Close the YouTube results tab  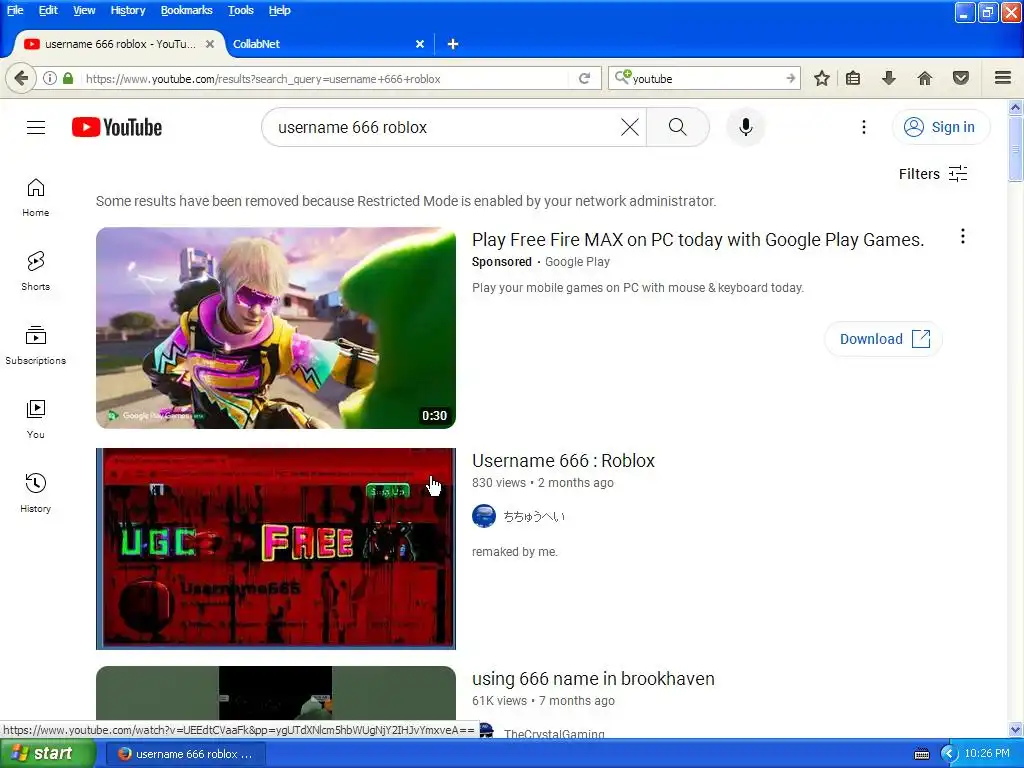[210, 44]
